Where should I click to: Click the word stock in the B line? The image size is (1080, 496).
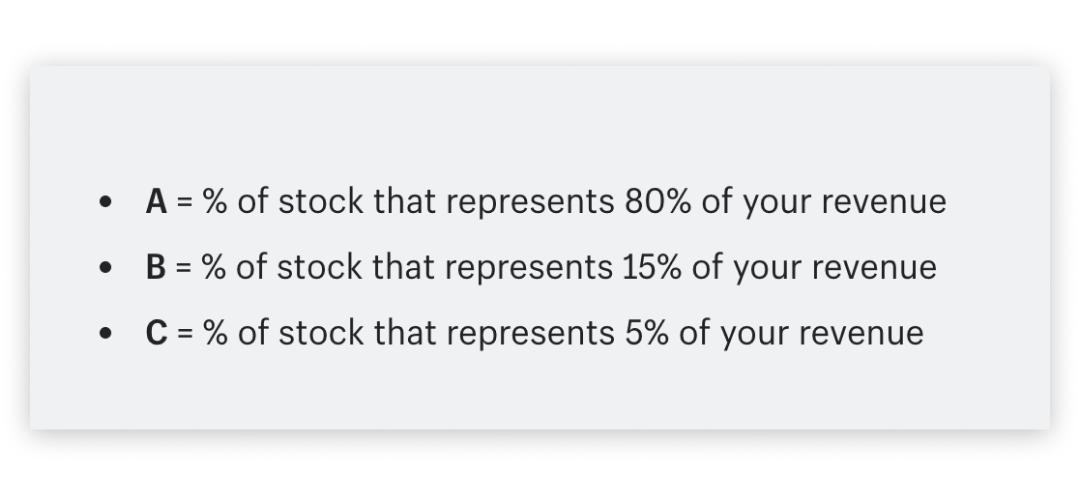[320, 267]
